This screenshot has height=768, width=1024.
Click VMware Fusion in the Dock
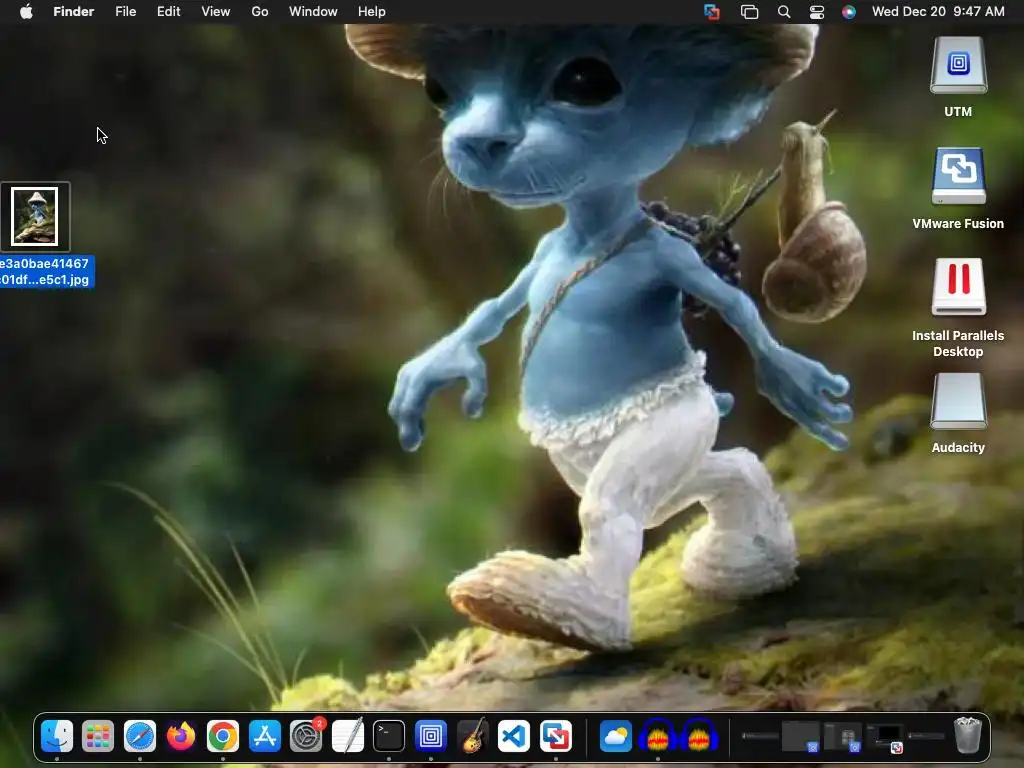[x=556, y=736]
